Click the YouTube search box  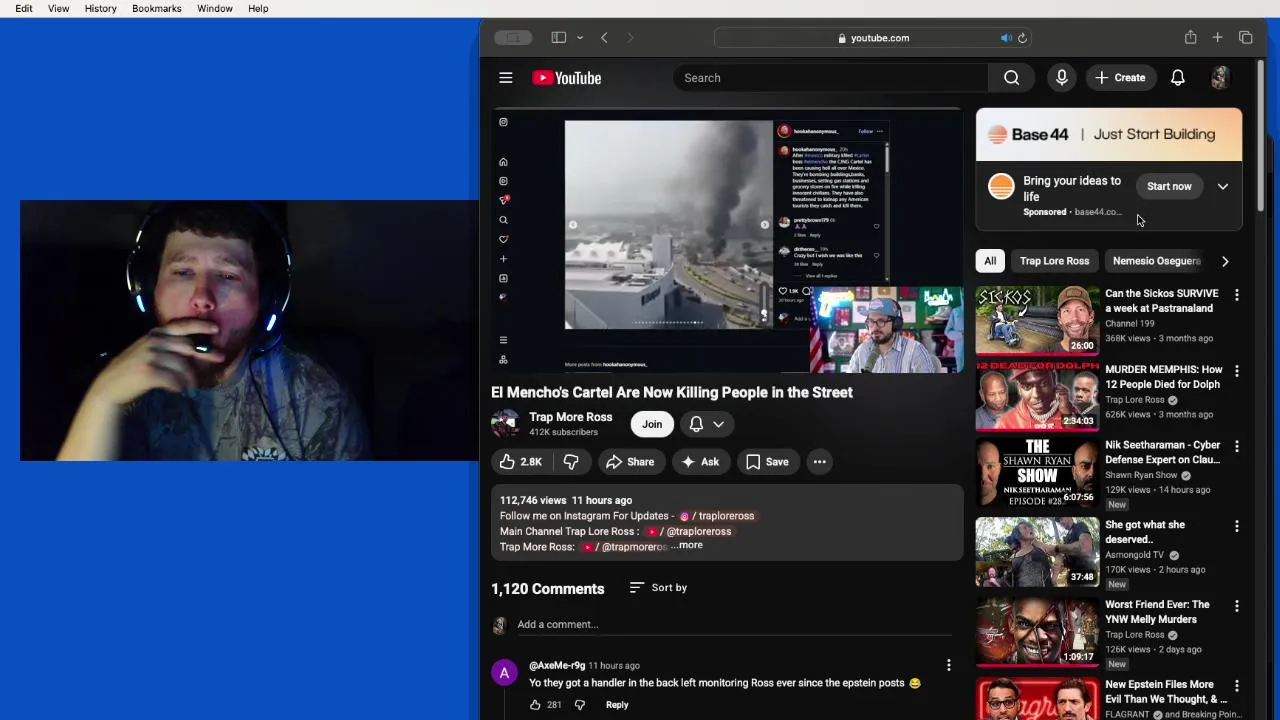(x=830, y=78)
